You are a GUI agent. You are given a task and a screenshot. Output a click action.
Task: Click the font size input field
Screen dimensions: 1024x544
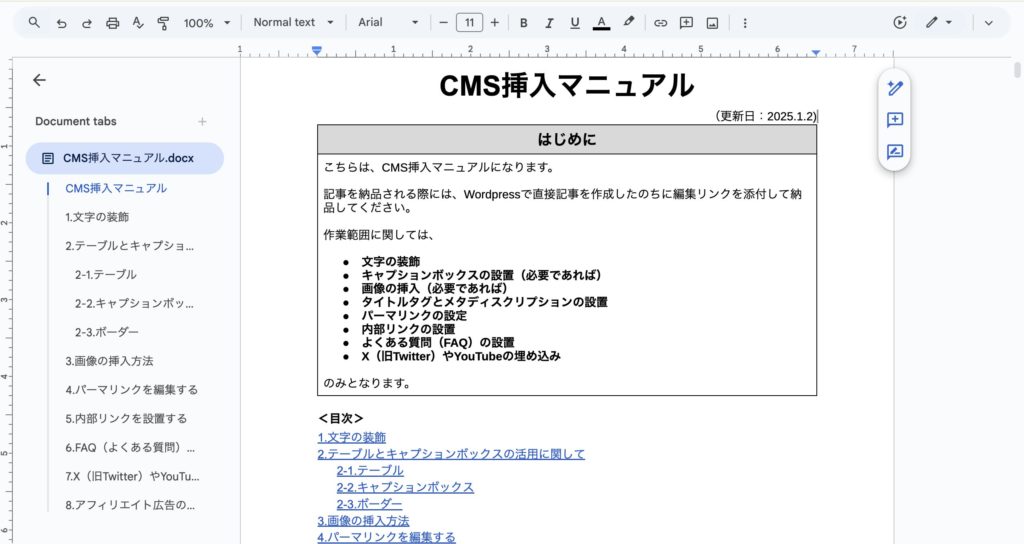pos(469,22)
